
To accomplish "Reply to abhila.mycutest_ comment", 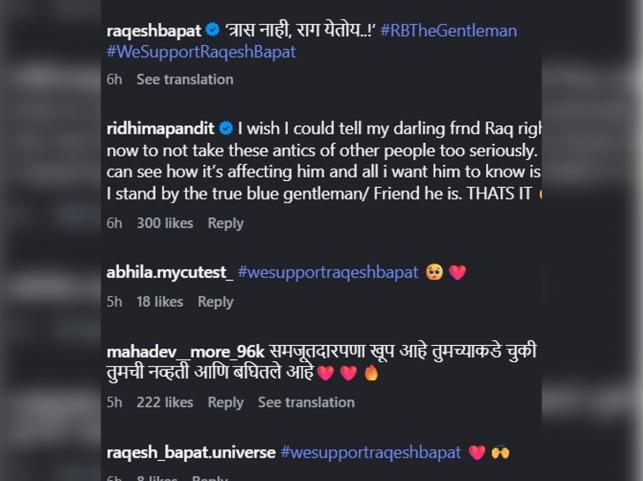I will 216,301.
